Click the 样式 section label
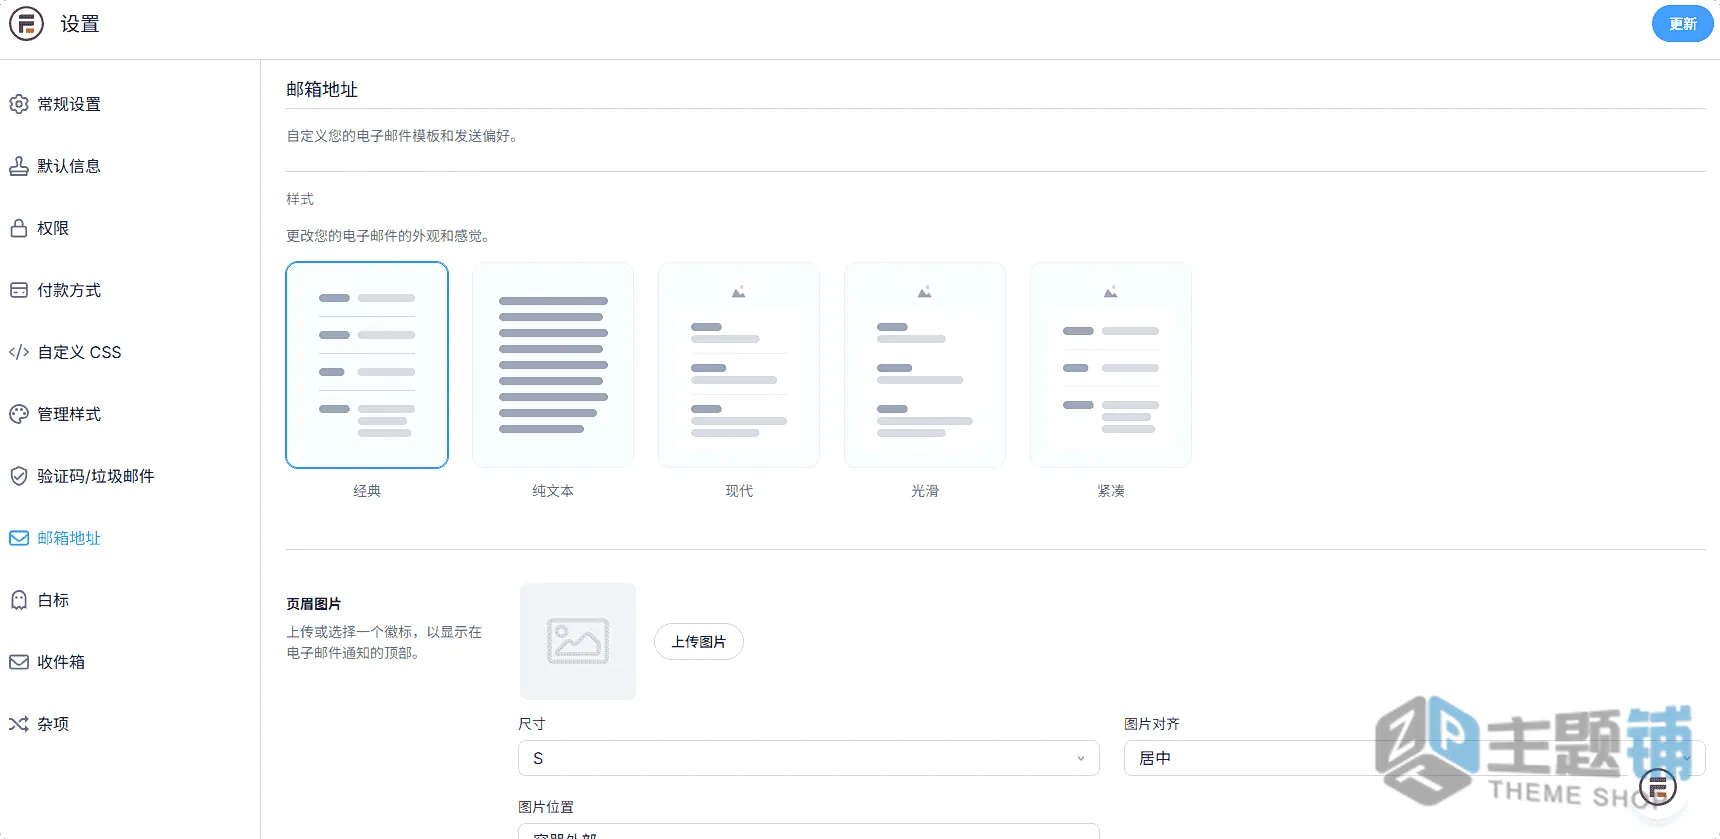Viewport: 1720px width, 839px height. (300, 199)
